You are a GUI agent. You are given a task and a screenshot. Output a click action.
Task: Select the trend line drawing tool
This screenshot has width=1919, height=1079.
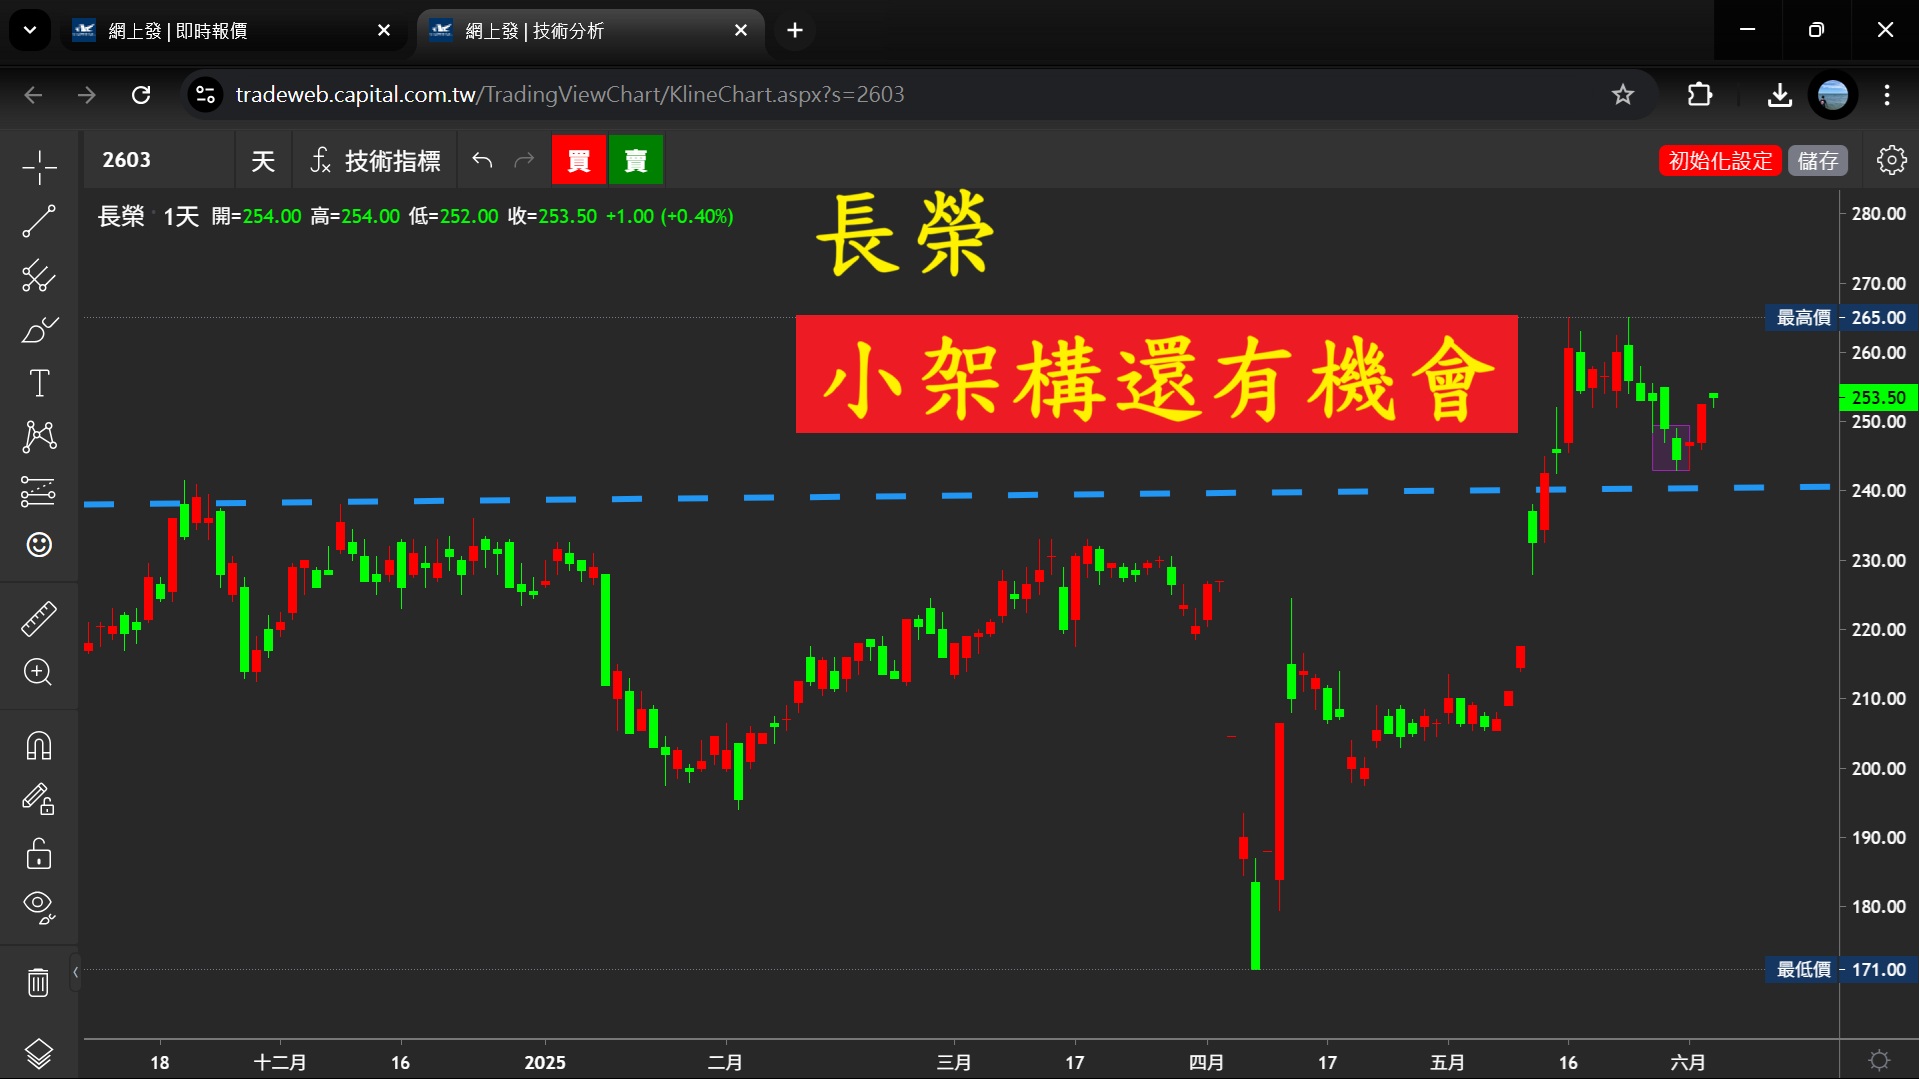point(39,221)
